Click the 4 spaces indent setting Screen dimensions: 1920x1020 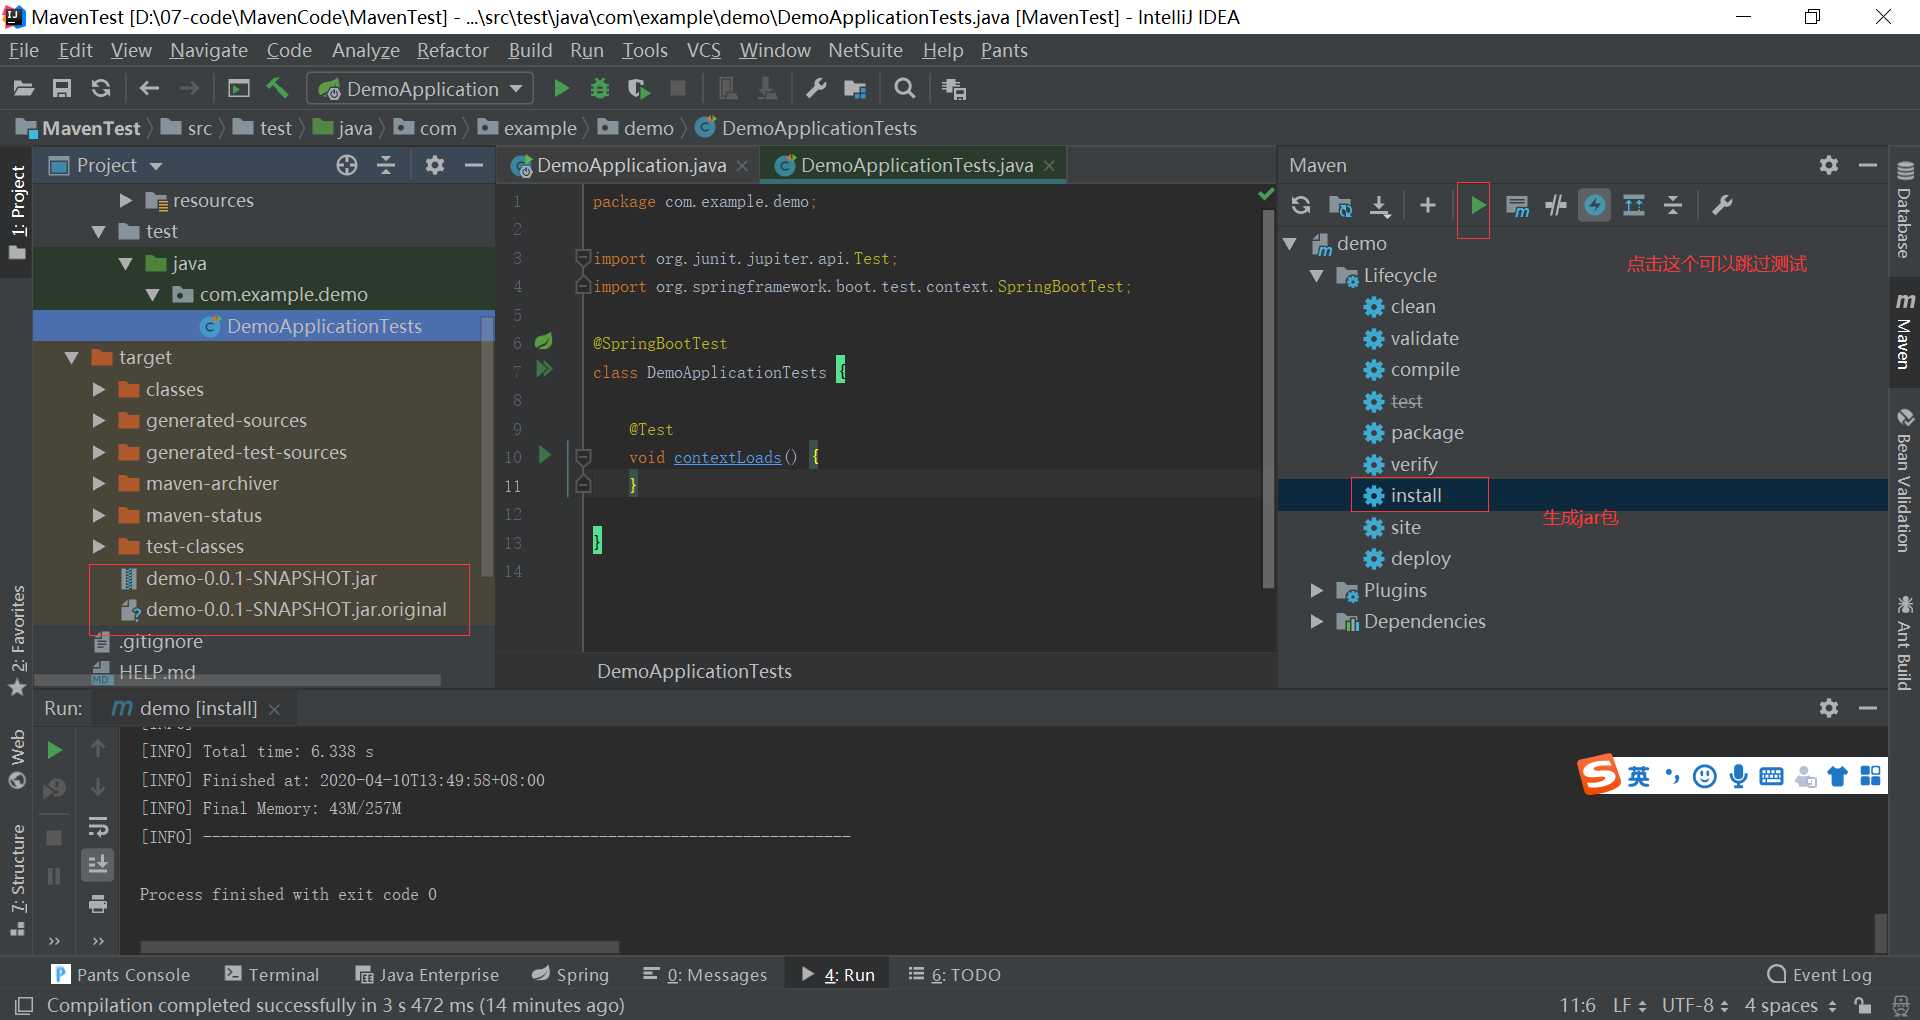[x=1790, y=1005]
